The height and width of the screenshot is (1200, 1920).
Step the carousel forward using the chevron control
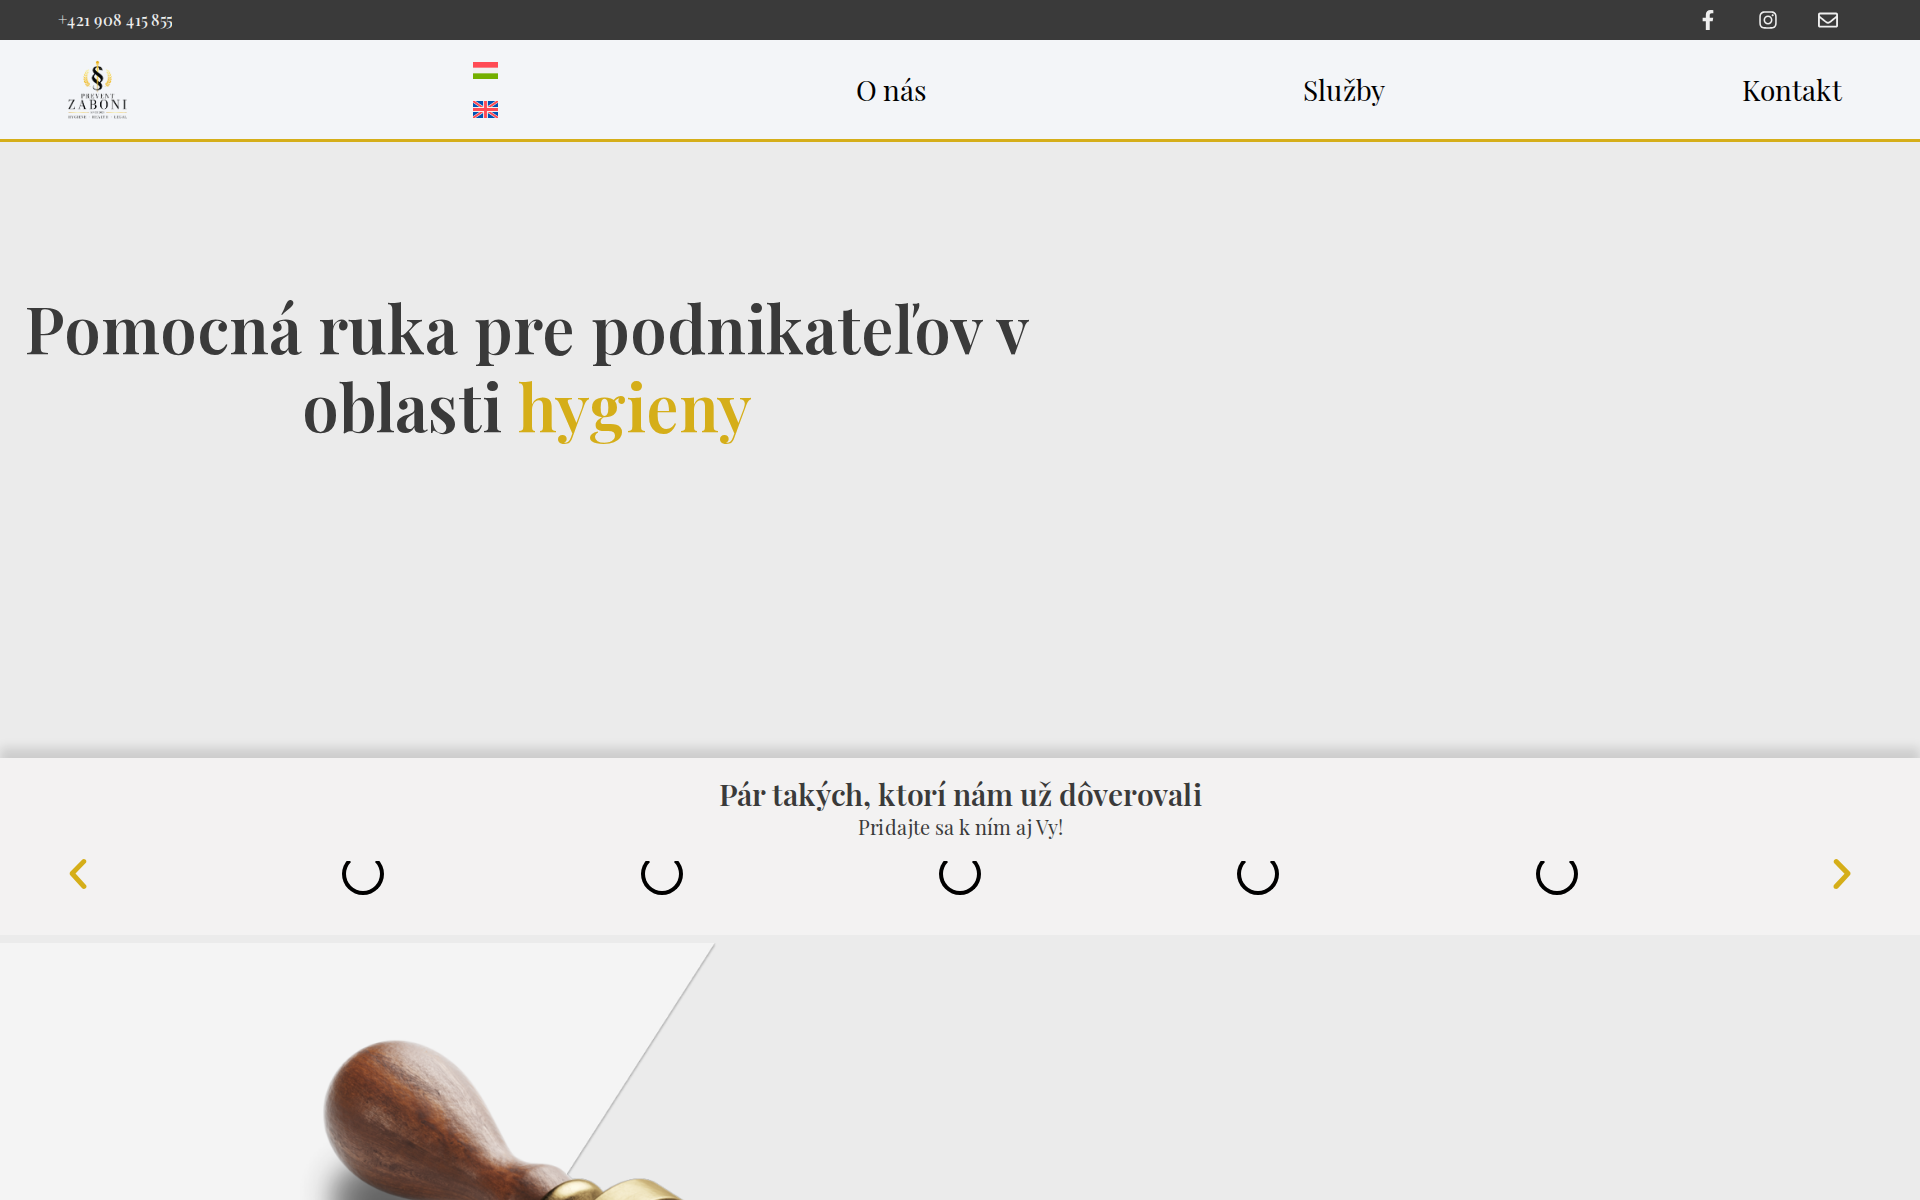coord(1841,873)
